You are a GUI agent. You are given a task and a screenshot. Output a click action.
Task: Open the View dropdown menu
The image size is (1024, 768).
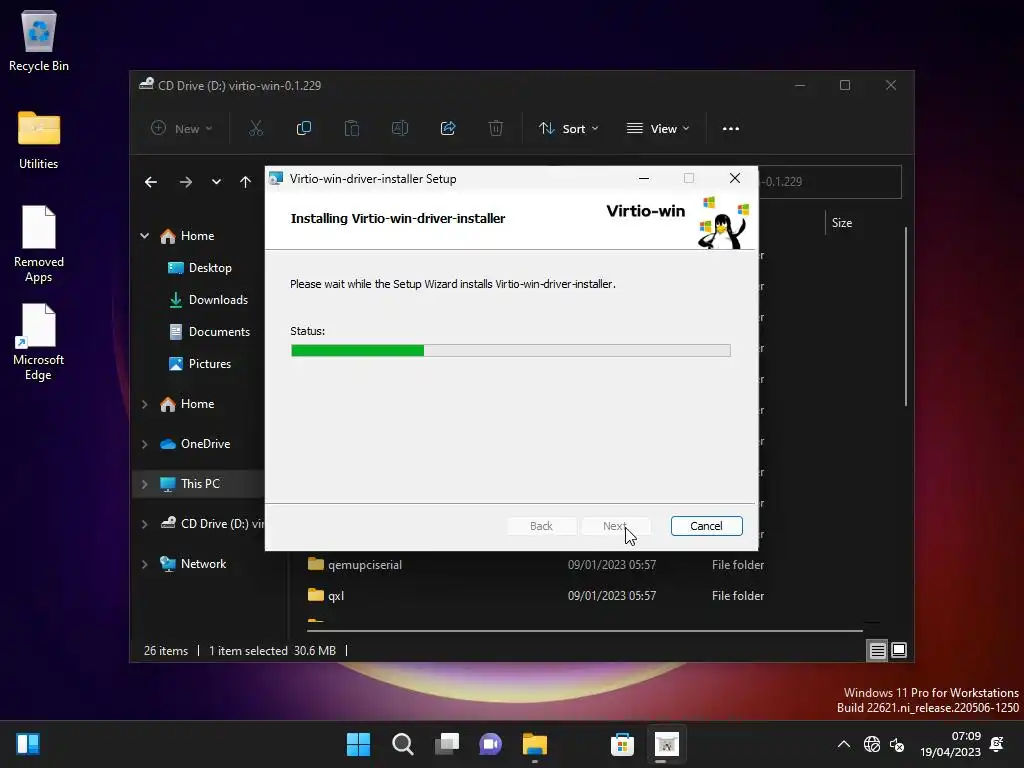[x=658, y=129]
